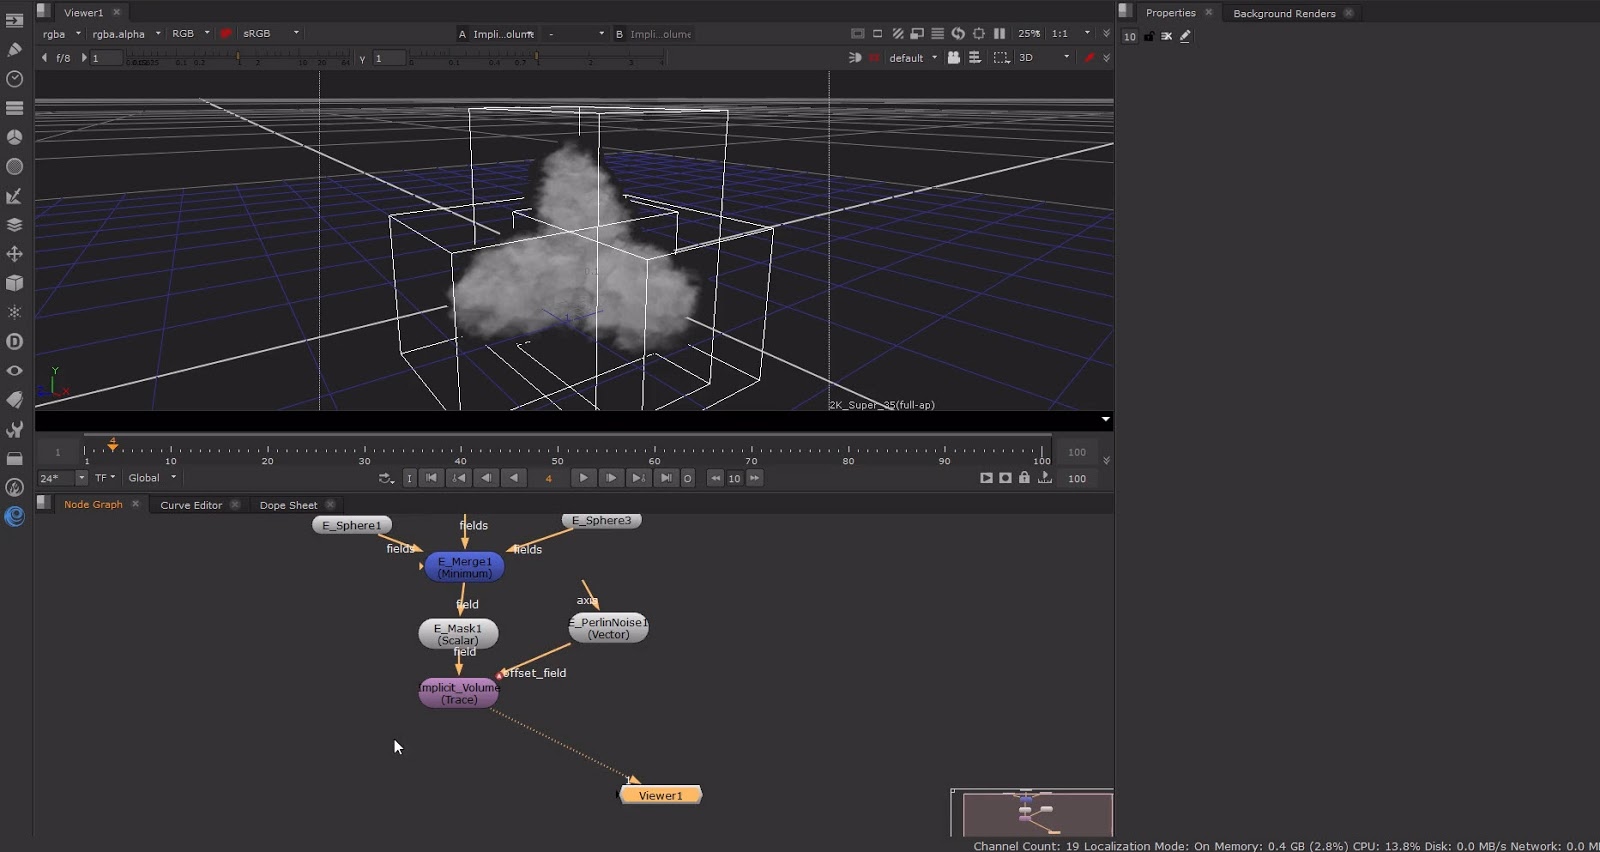Toggle proxy mode in viewer
The width and height of the screenshot is (1600, 852).
coord(917,33)
